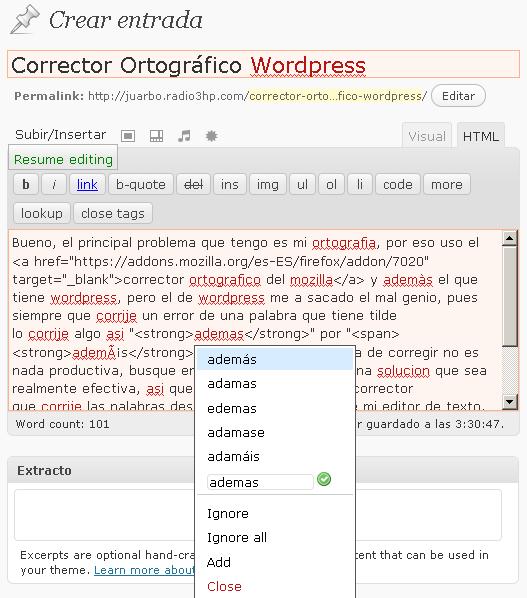Click the misspelled word ortografia in editor
Screen dimensions: 527x598
(x=344, y=243)
